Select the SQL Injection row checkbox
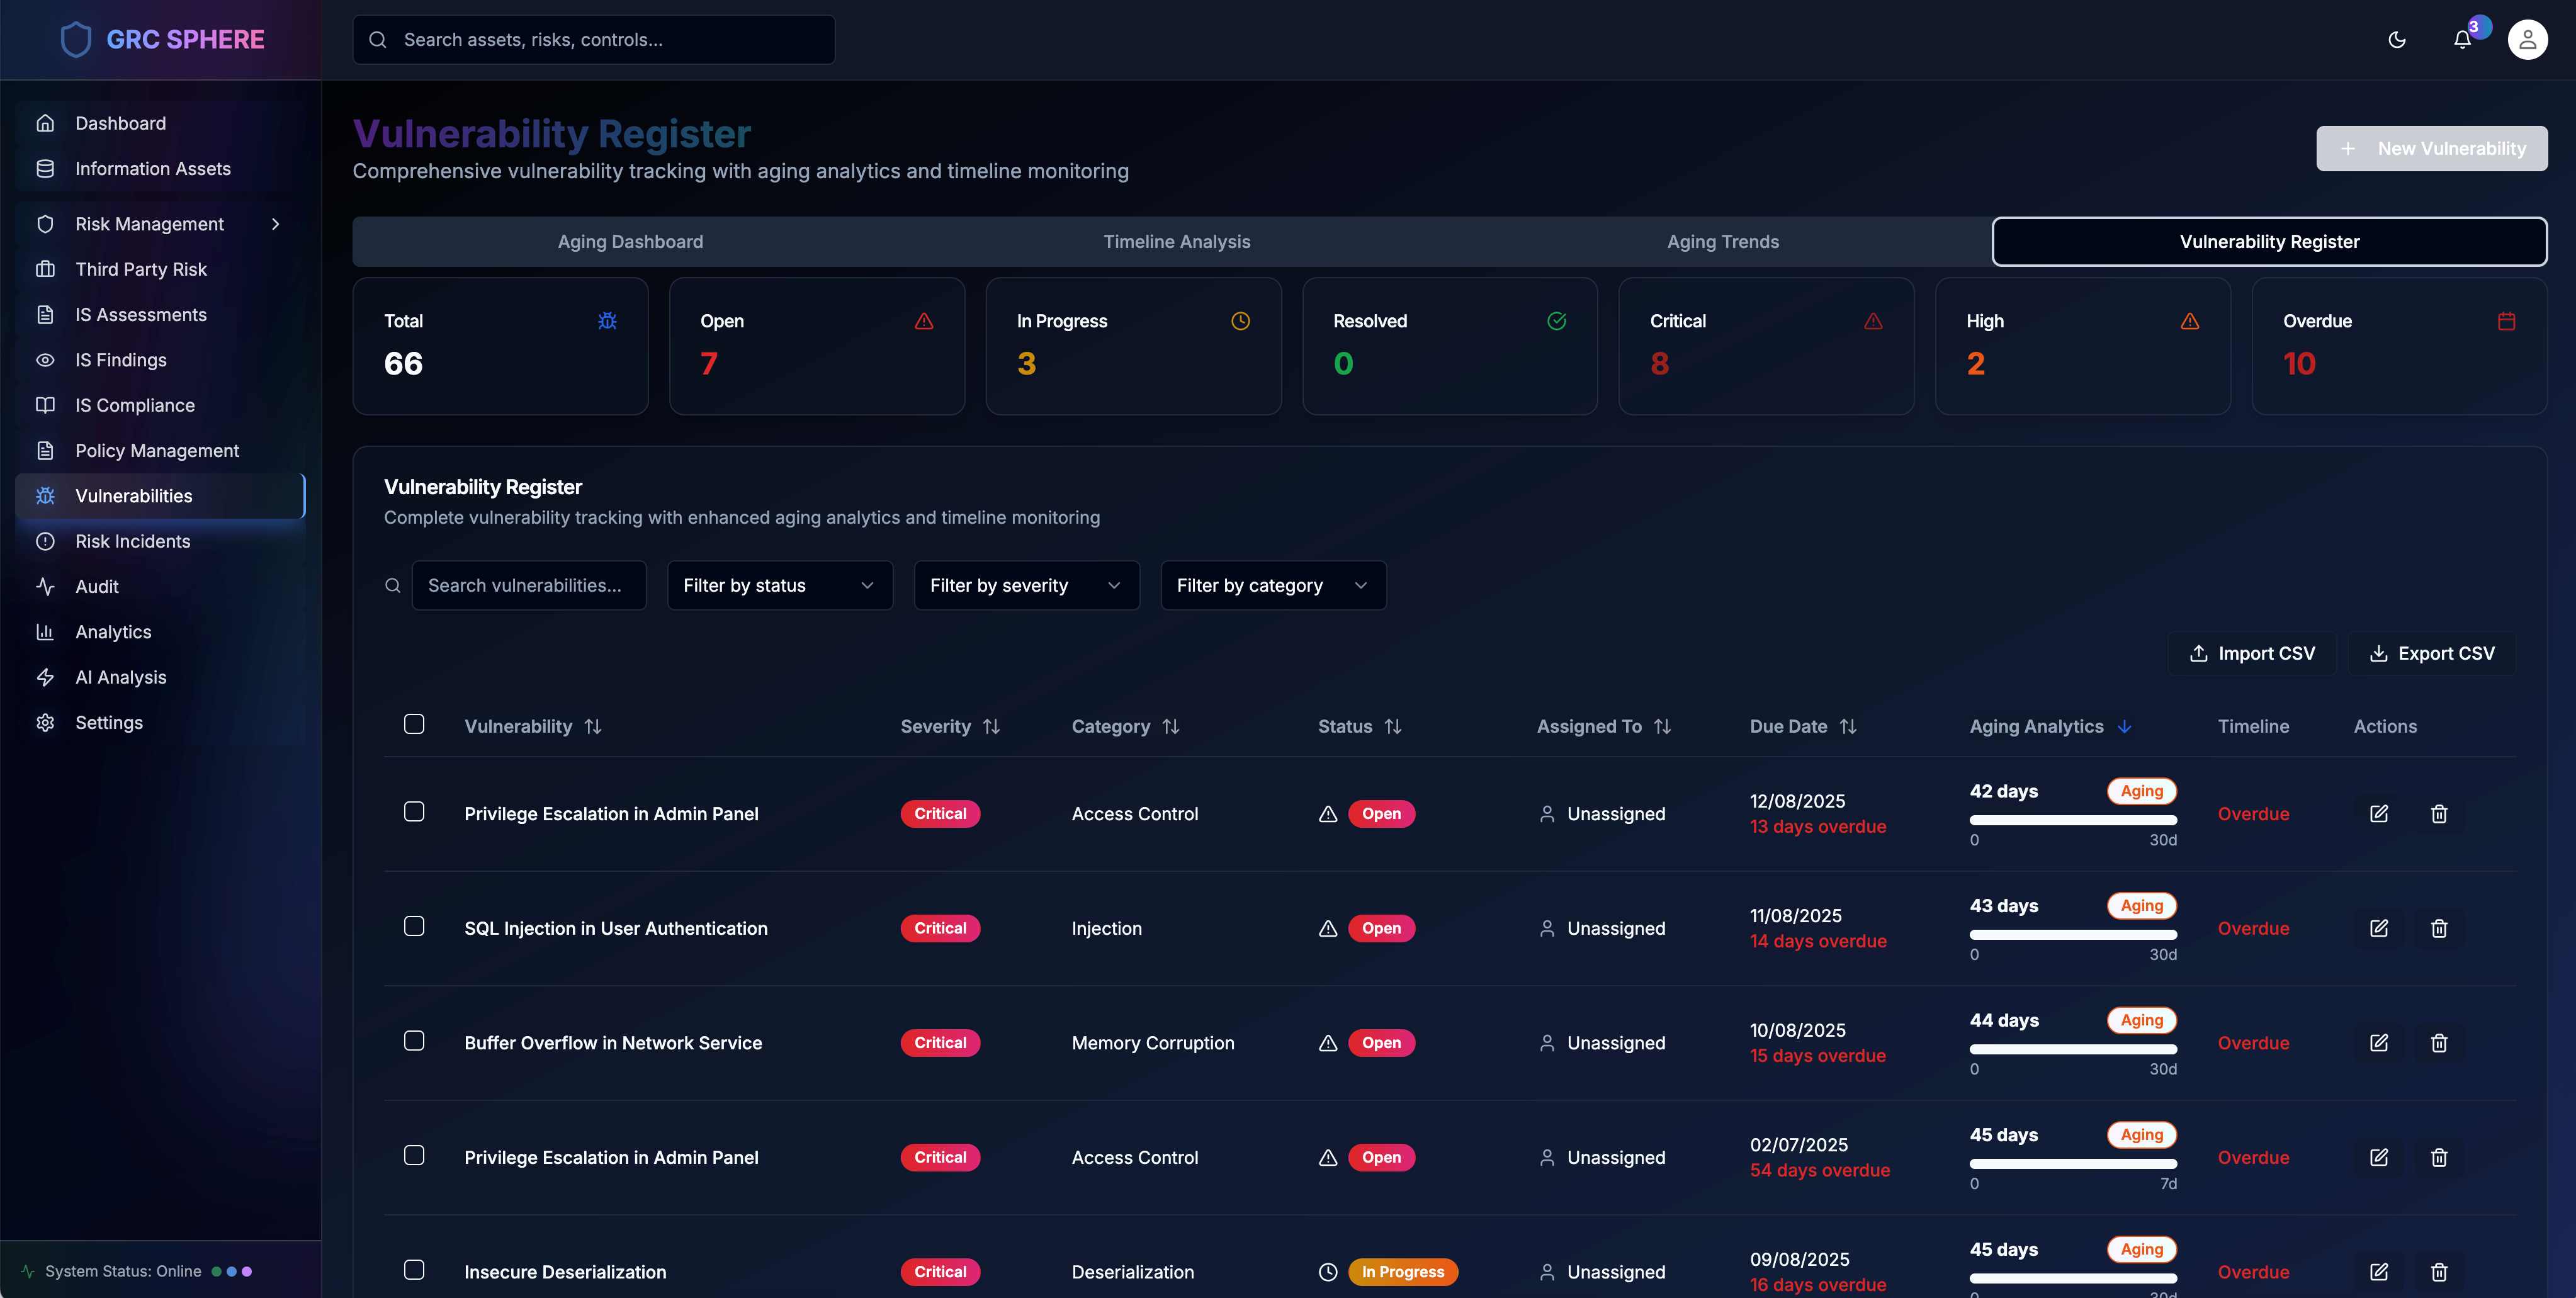The width and height of the screenshot is (2576, 1298). (414, 926)
